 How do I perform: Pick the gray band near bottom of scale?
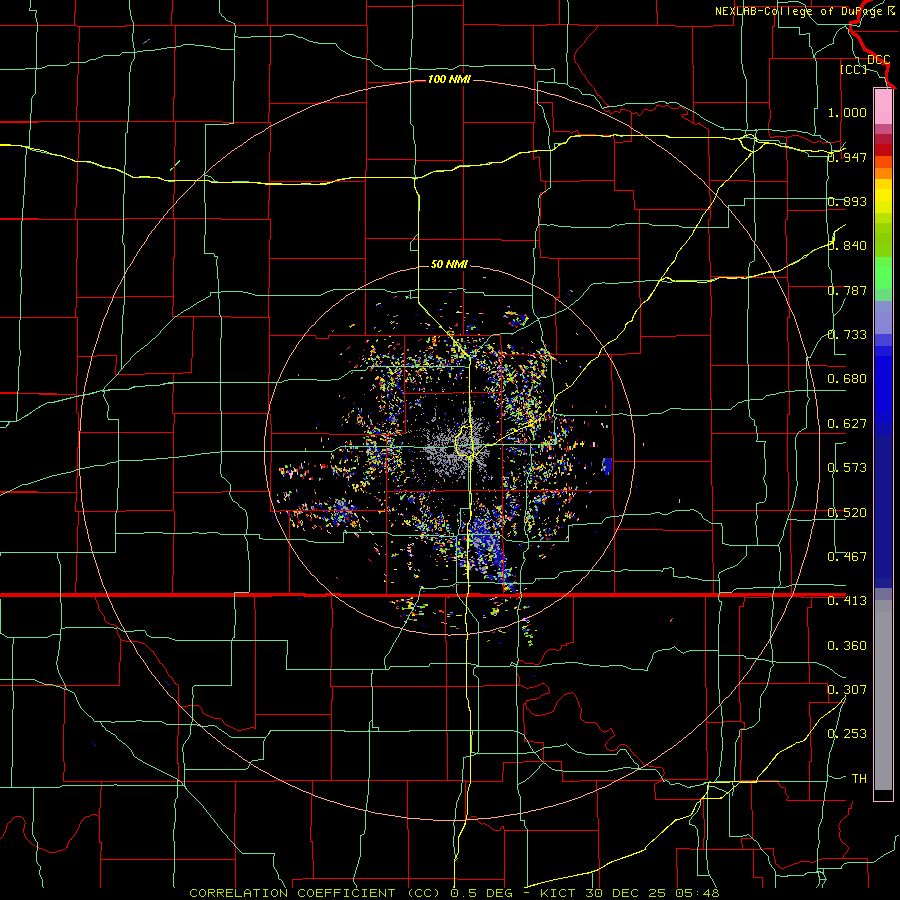pos(883,695)
